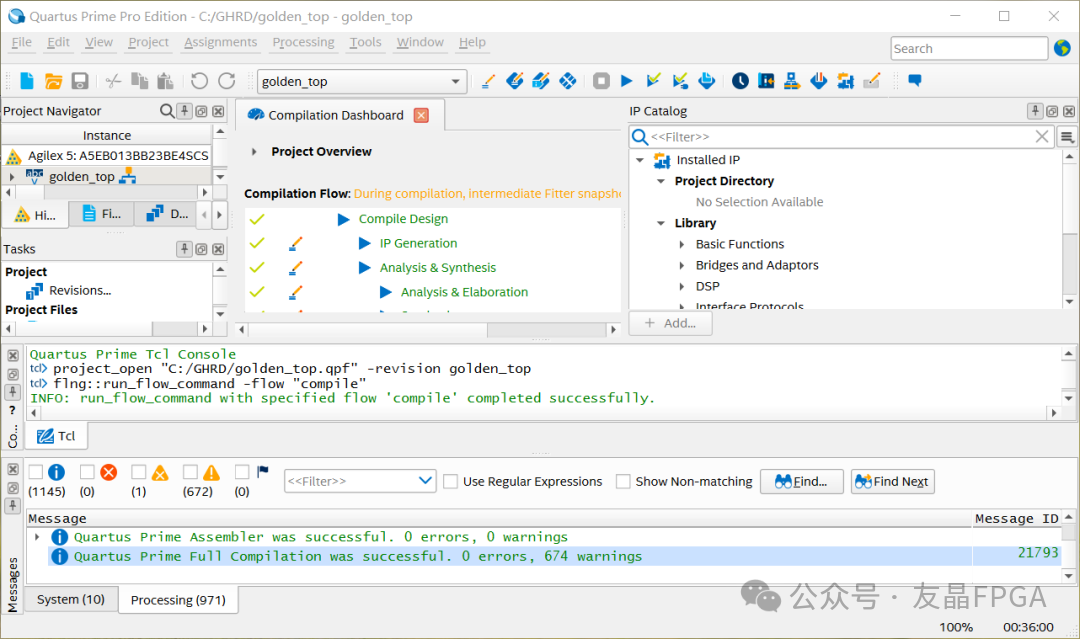The width and height of the screenshot is (1080, 639).
Task: Expand the Basic Functions category
Action: tap(682, 244)
